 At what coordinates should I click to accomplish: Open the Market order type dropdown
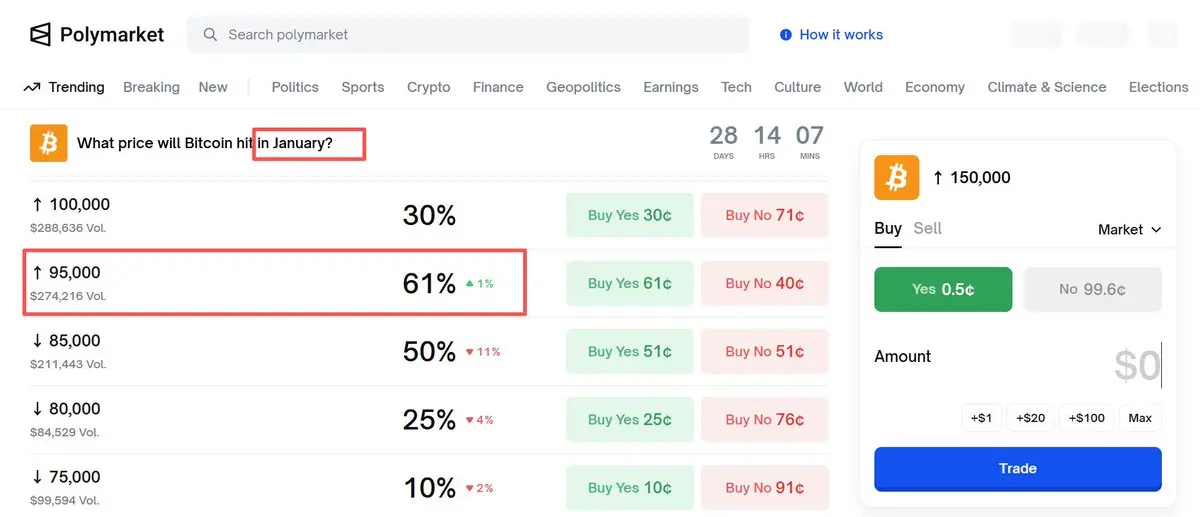click(x=1129, y=230)
